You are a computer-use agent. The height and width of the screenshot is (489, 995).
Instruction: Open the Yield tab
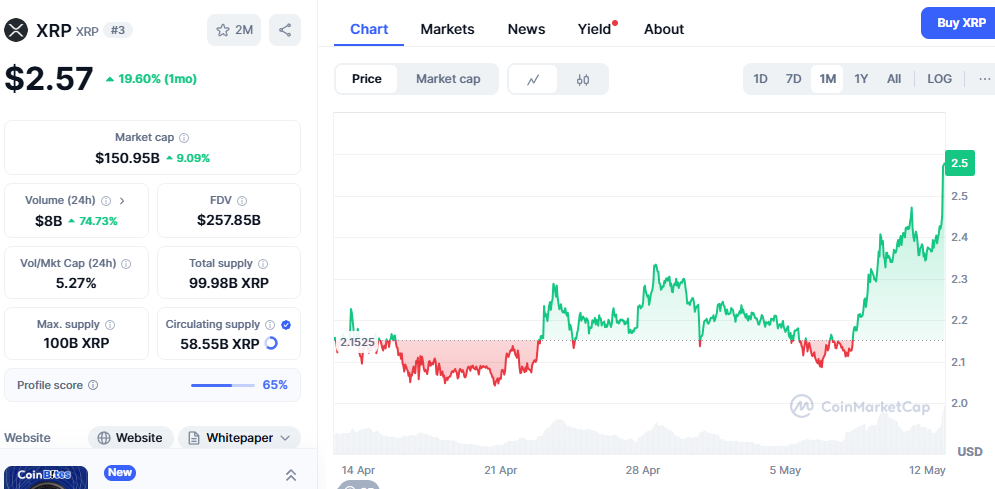click(595, 29)
